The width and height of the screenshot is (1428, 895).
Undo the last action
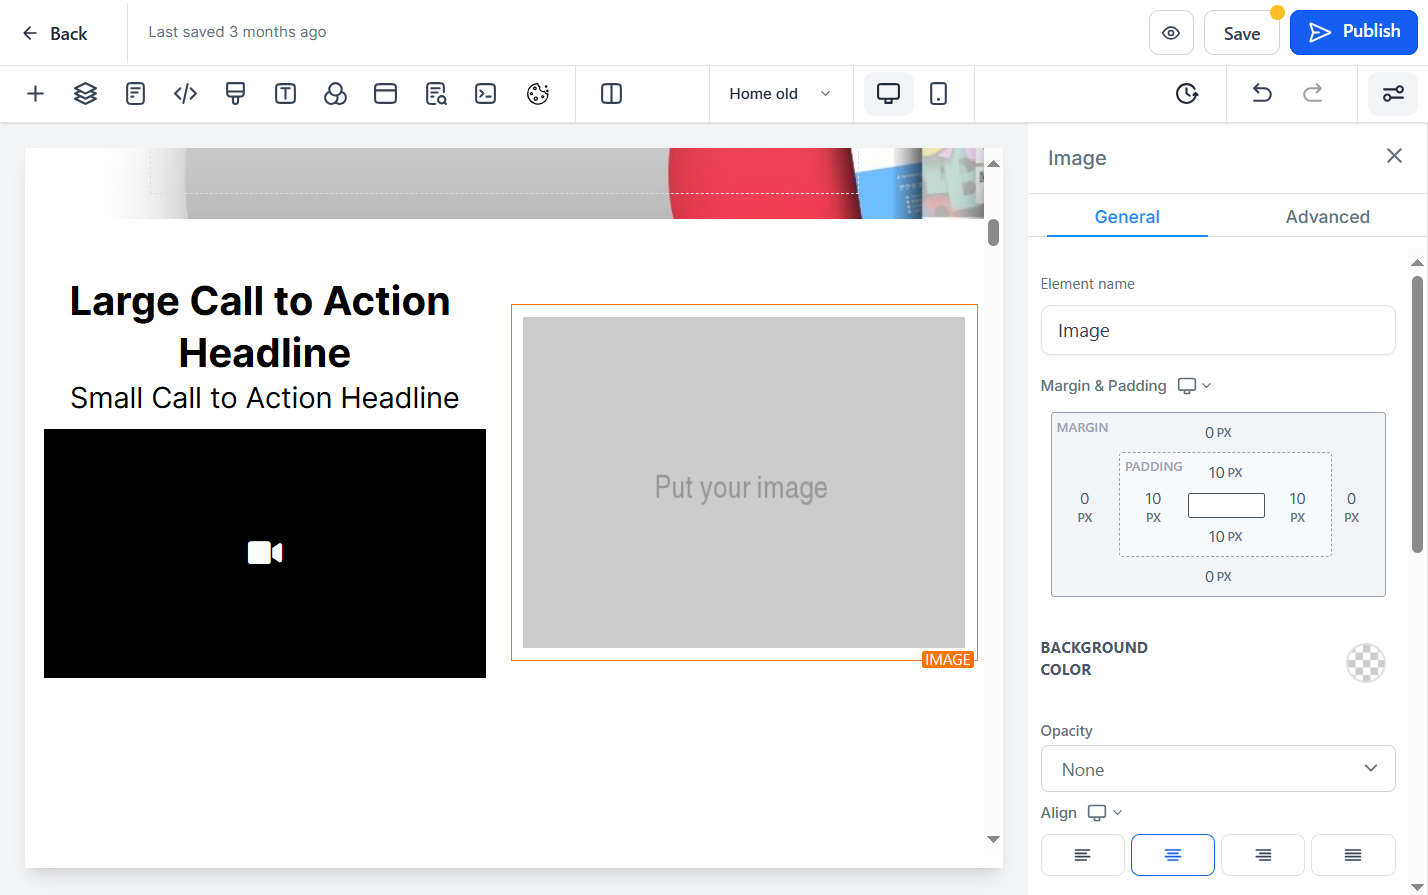click(1262, 94)
